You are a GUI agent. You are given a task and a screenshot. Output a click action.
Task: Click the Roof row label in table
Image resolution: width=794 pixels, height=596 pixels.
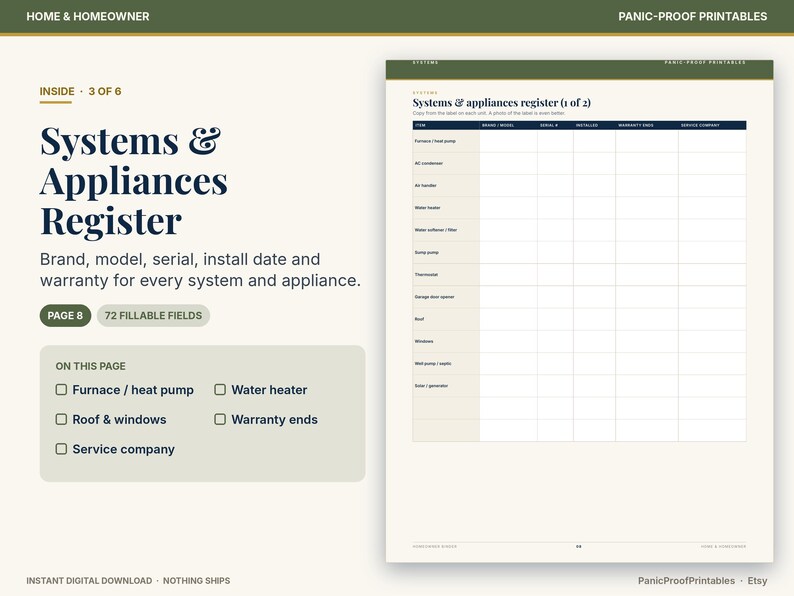click(x=419, y=320)
